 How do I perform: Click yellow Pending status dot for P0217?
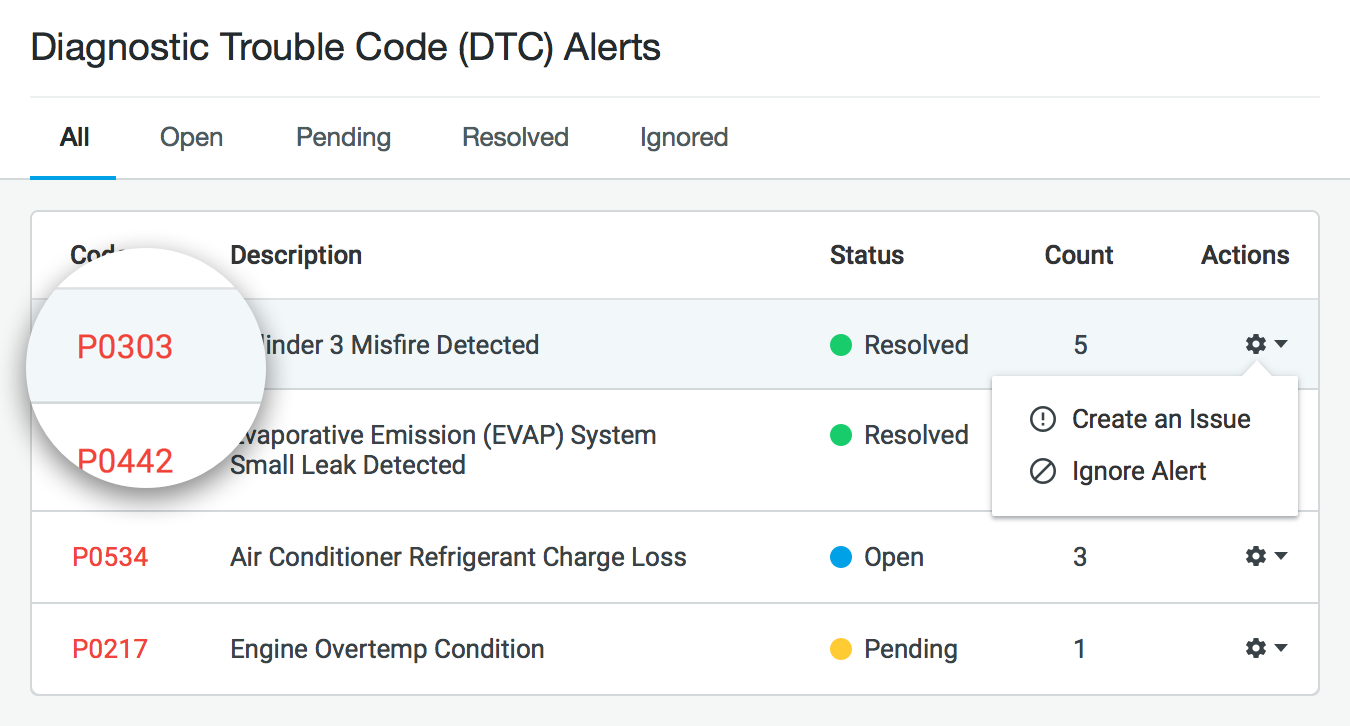point(841,649)
